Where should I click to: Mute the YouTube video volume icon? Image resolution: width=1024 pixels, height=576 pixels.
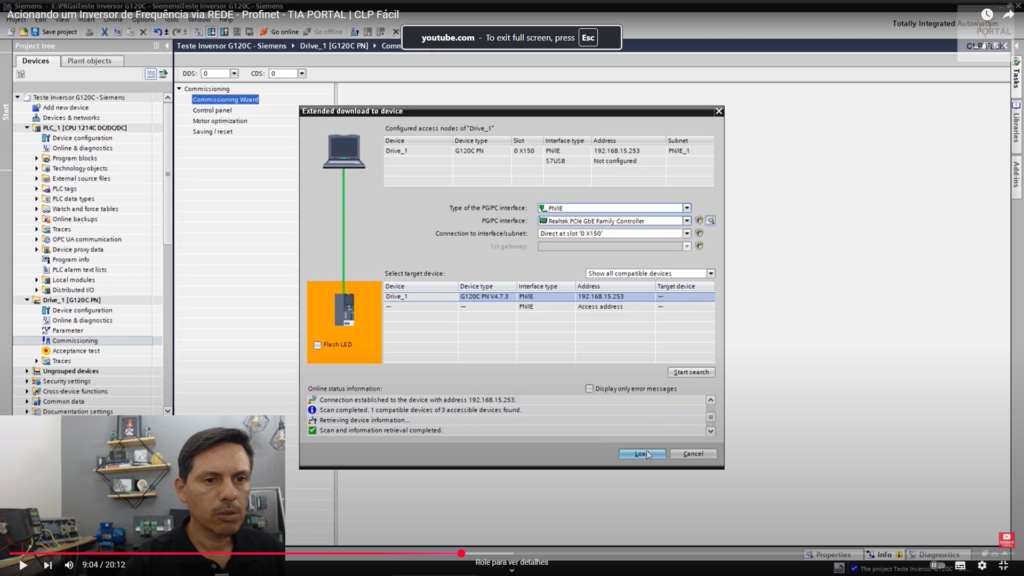click(69, 565)
